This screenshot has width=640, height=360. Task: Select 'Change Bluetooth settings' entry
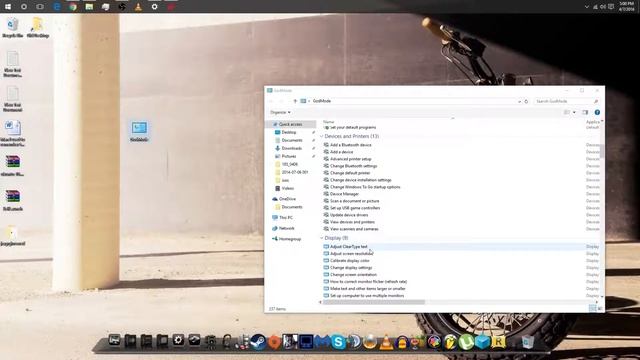click(x=353, y=166)
